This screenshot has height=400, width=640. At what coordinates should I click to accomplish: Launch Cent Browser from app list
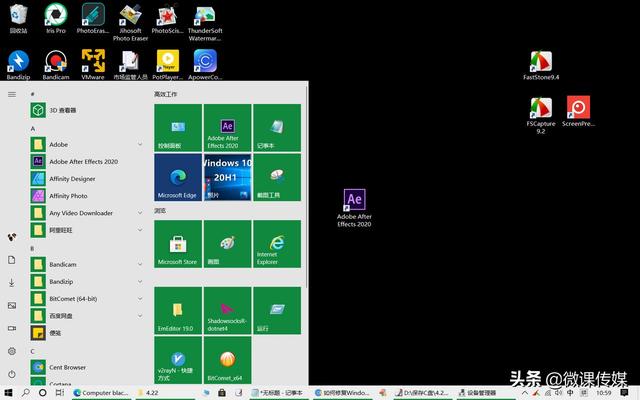(87, 367)
